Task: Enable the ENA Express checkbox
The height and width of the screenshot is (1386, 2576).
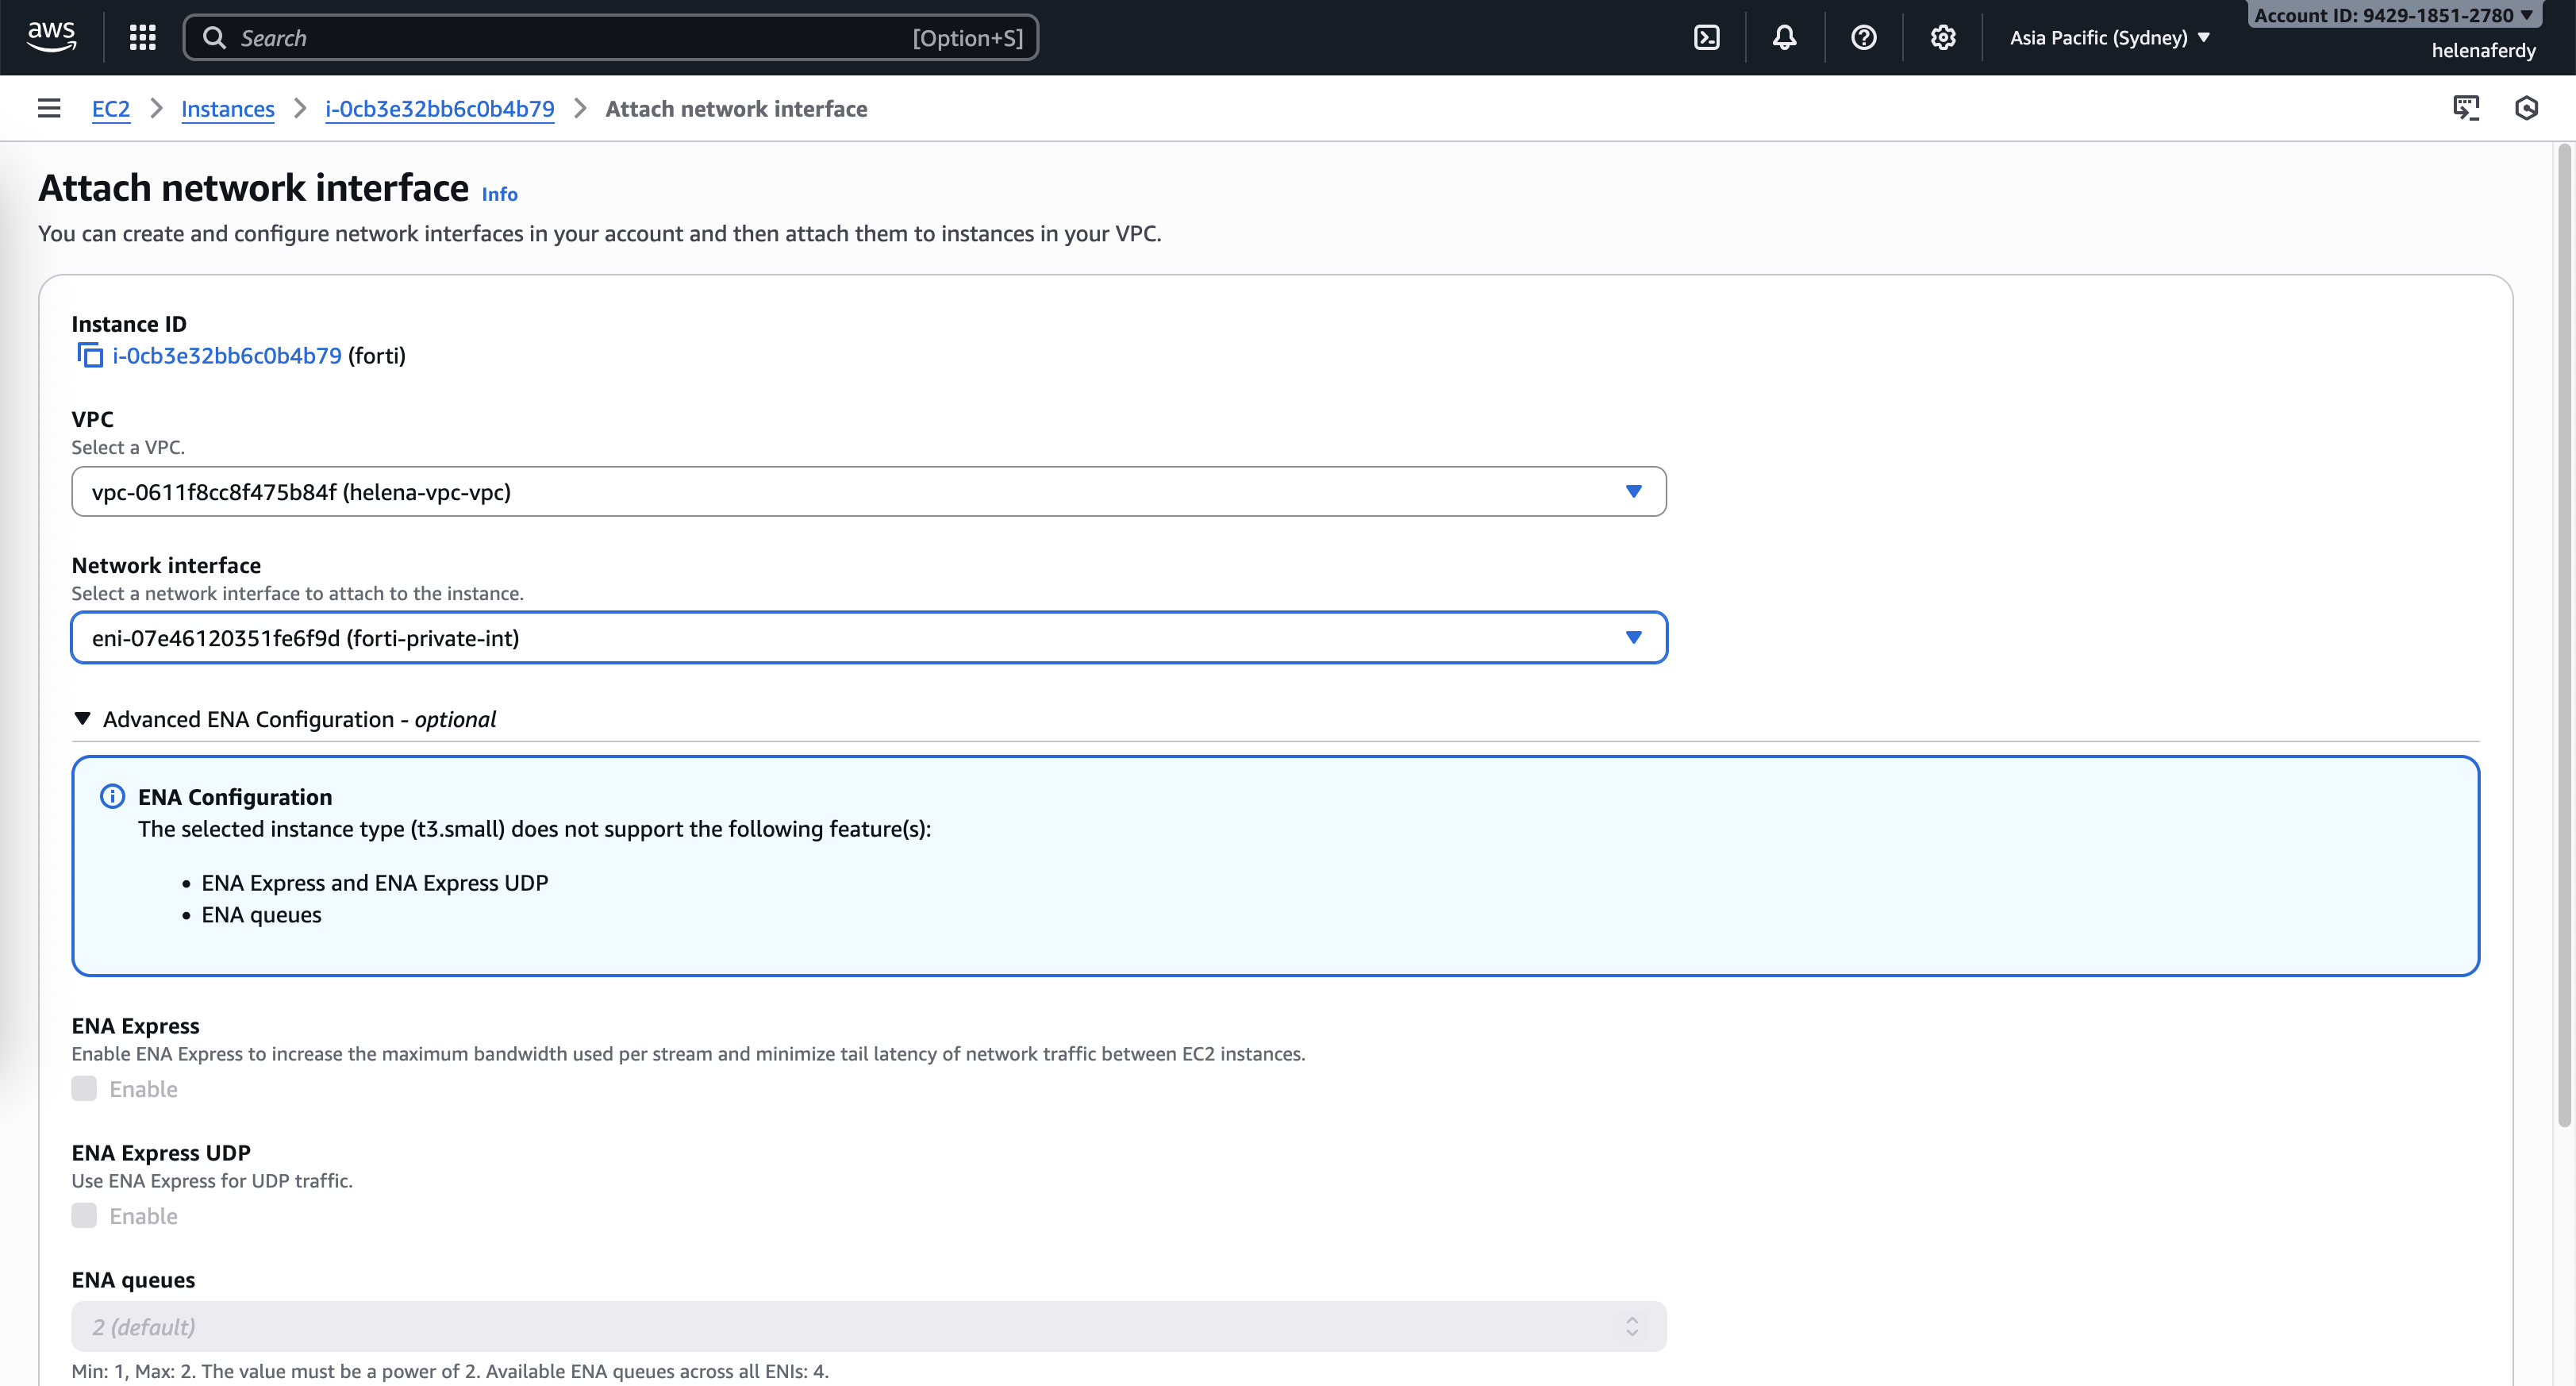Action: 84,1088
